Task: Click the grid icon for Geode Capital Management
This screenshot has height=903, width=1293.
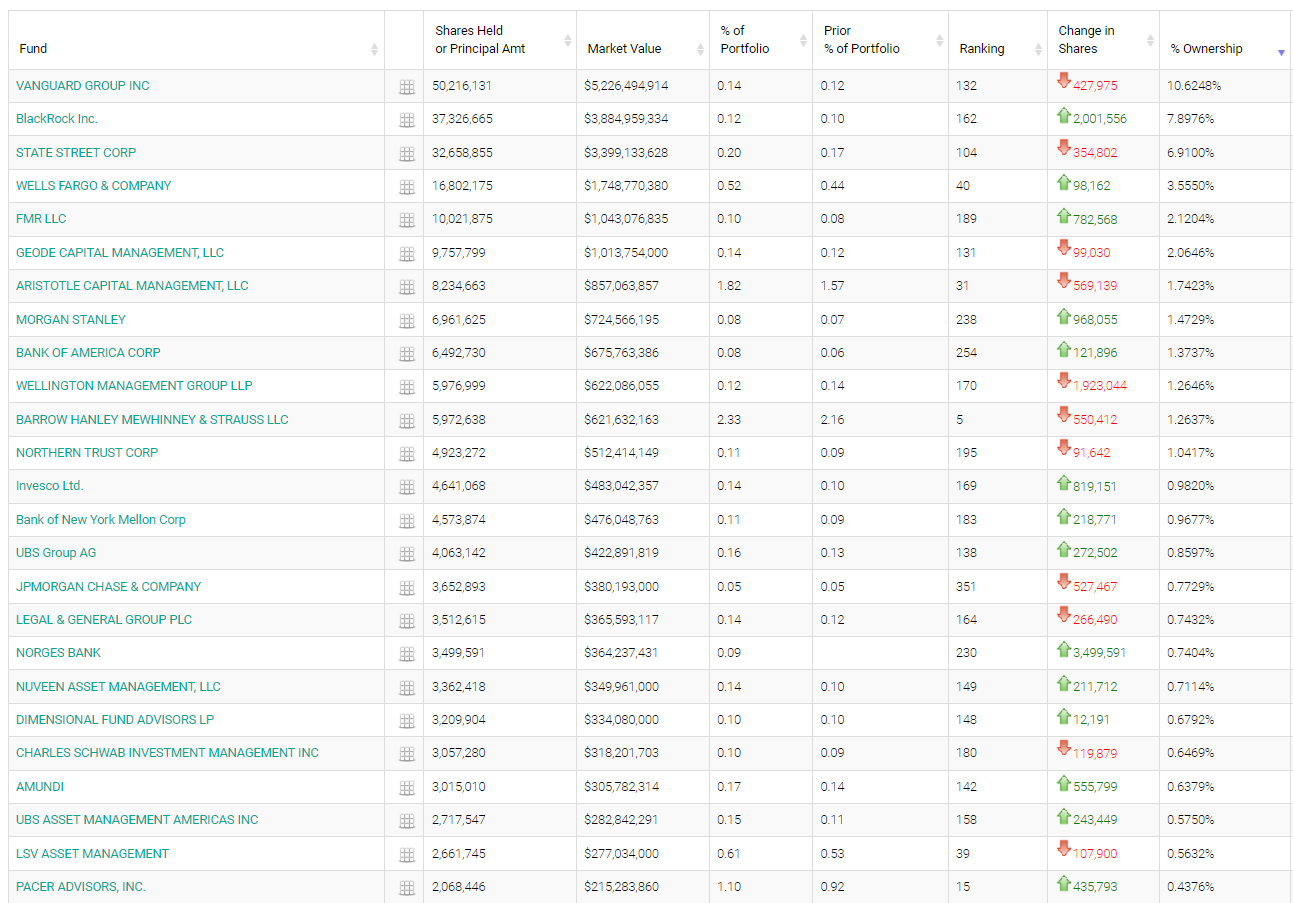Action: pyautogui.click(x=407, y=254)
